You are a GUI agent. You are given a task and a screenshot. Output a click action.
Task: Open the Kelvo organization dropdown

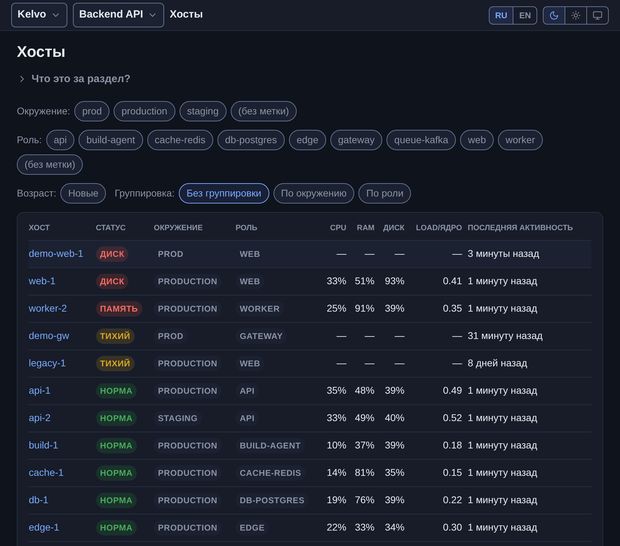[39, 15]
